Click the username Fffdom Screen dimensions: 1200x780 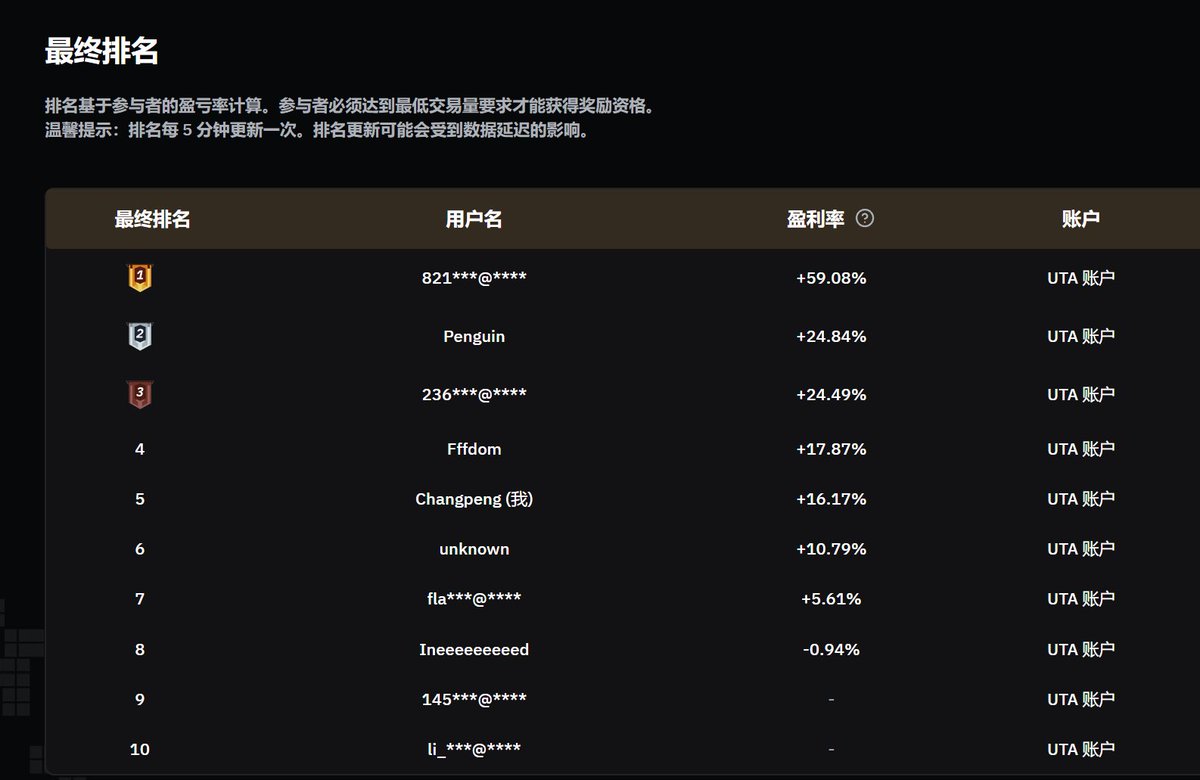click(474, 449)
